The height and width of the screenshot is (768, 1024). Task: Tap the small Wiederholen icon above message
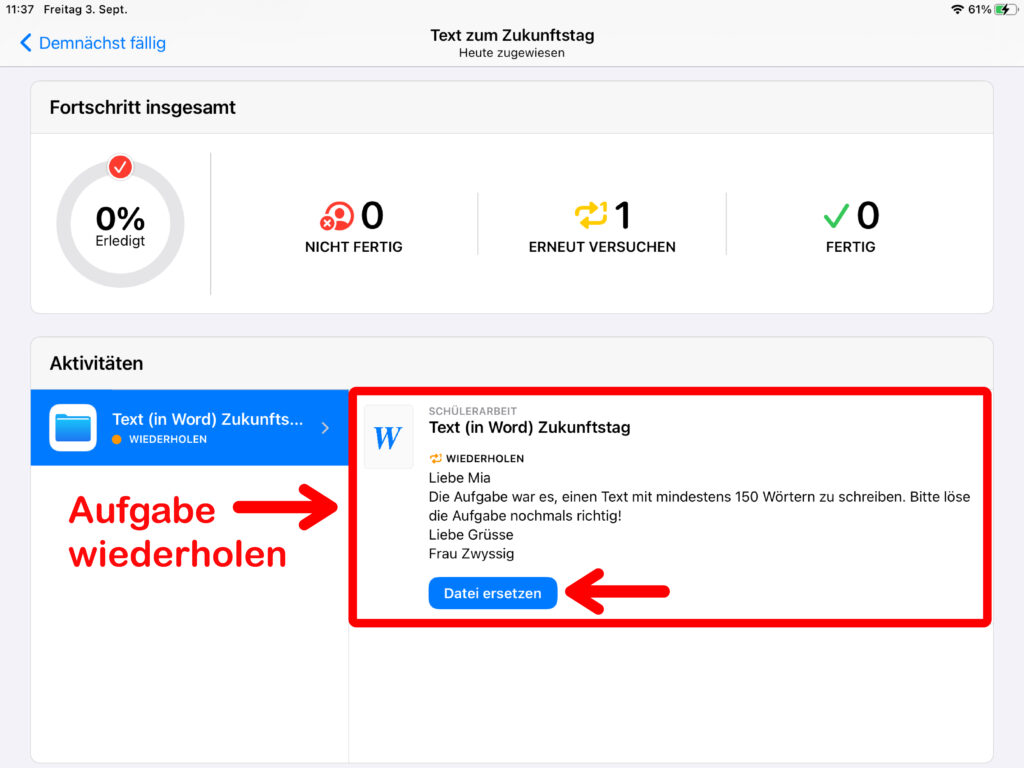click(x=436, y=459)
